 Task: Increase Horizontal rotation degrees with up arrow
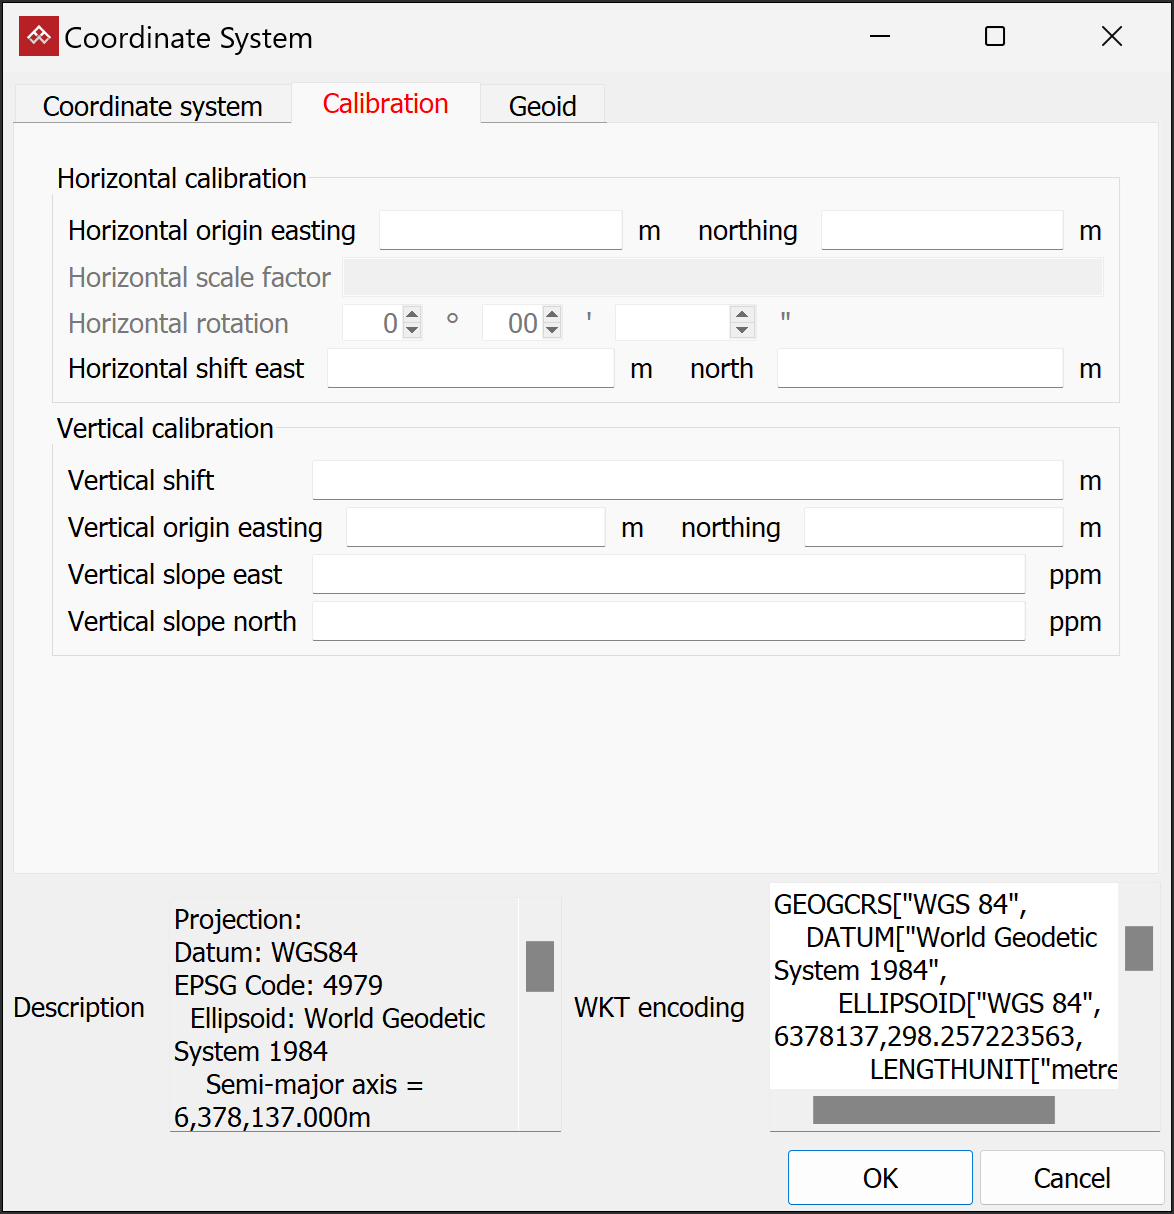click(x=412, y=316)
